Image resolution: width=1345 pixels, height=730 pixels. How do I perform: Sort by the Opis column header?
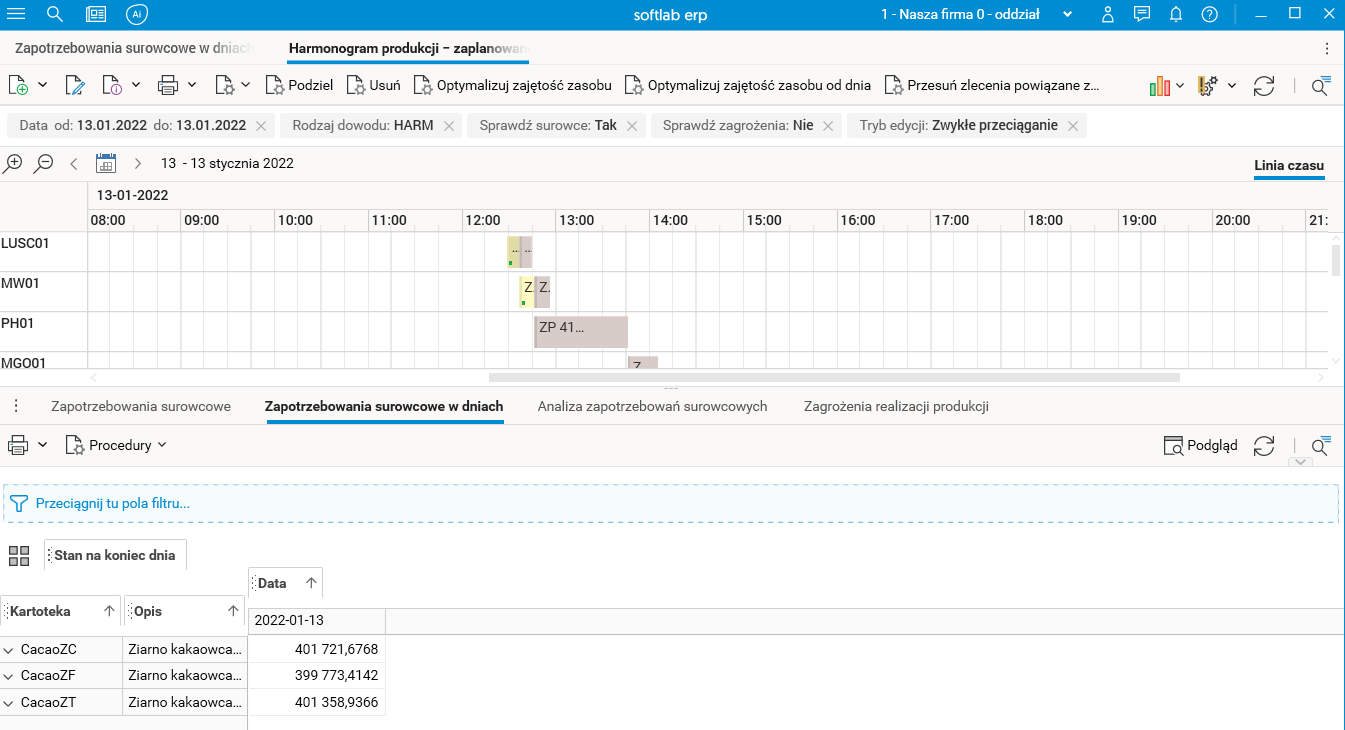pyautogui.click(x=185, y=611)
